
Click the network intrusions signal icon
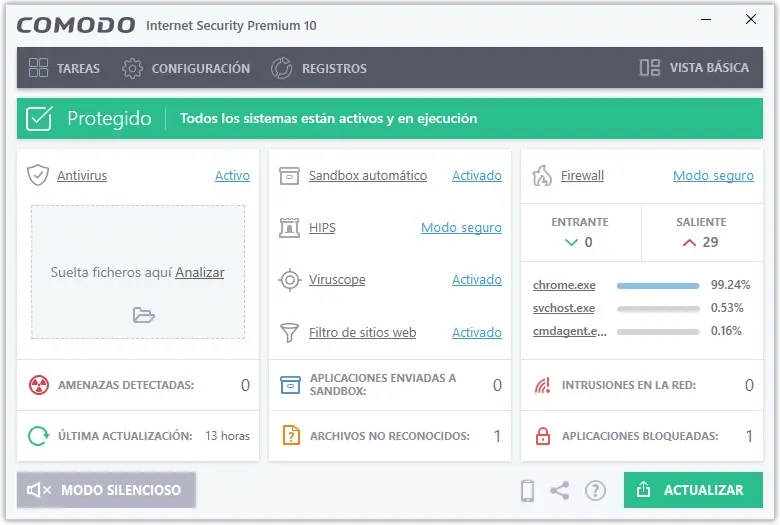coord(542,385)
